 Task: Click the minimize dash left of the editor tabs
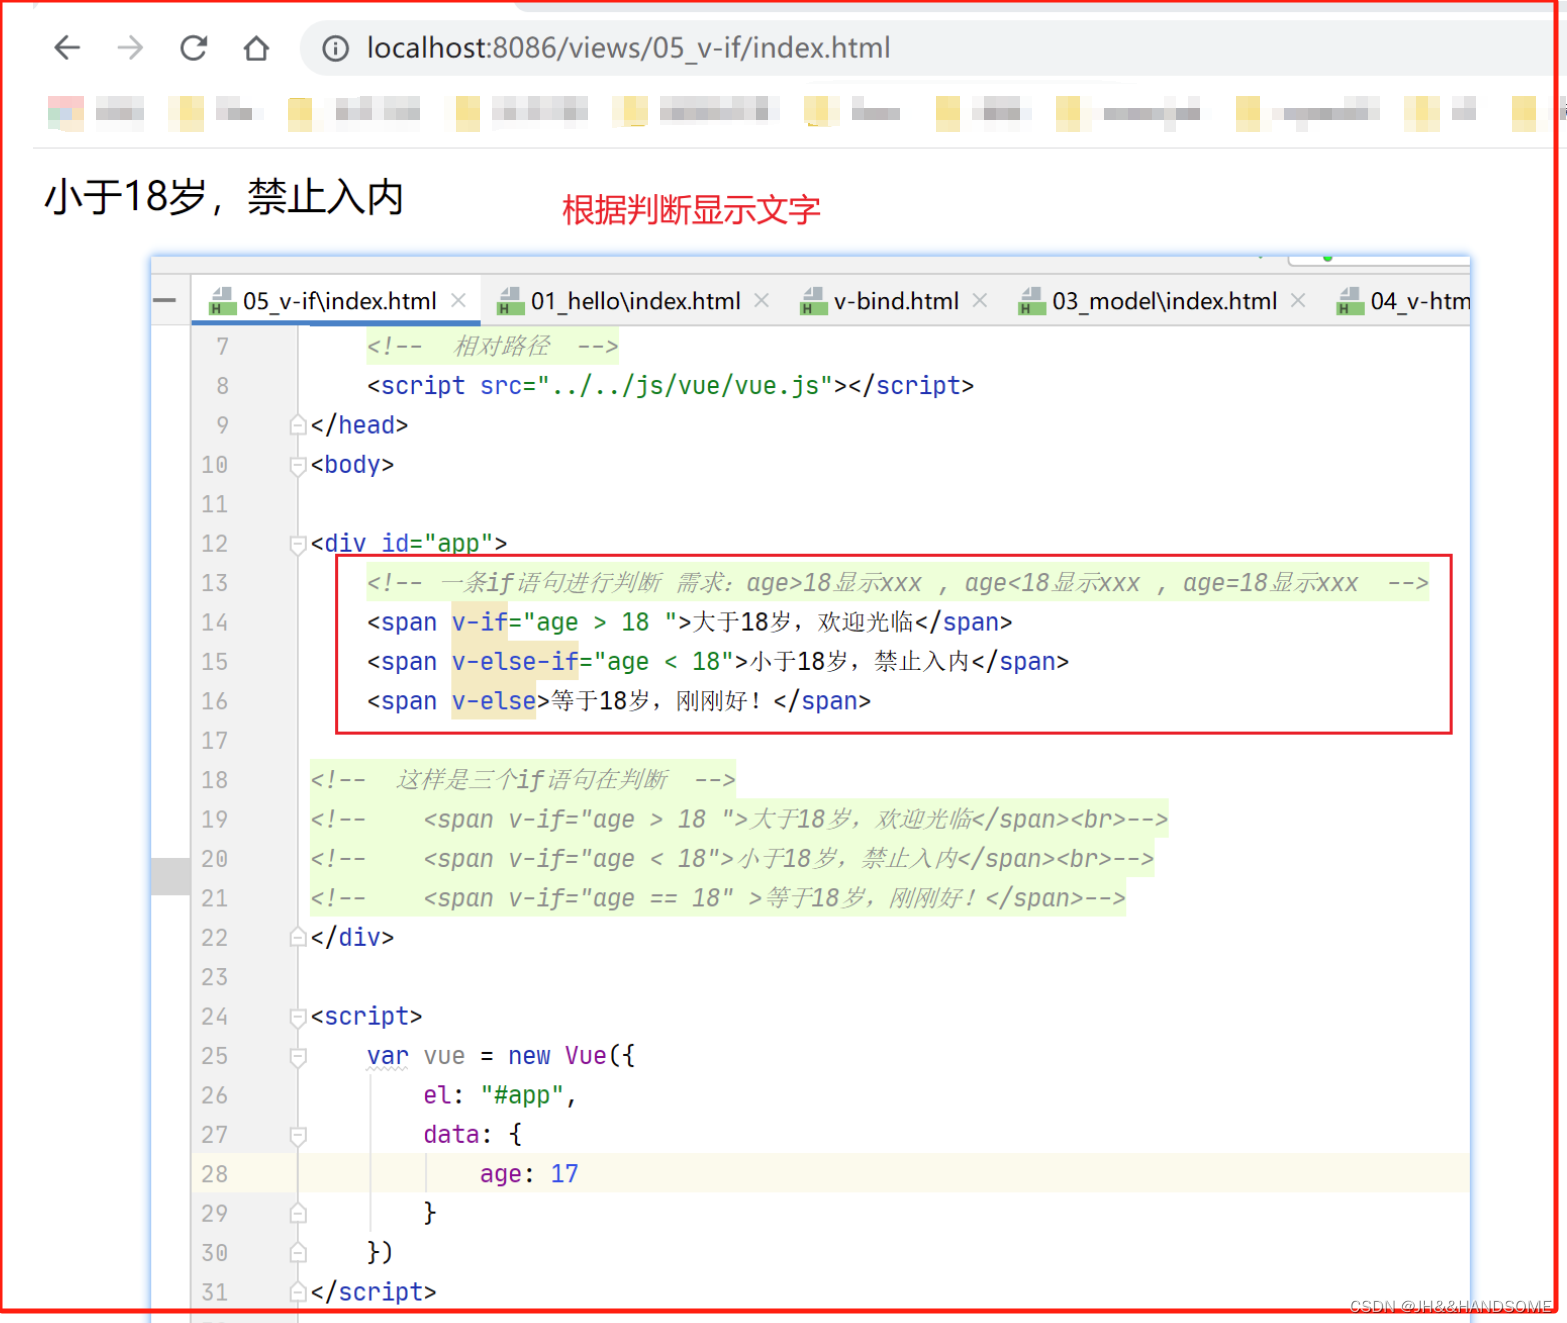(x=165, y=300)
